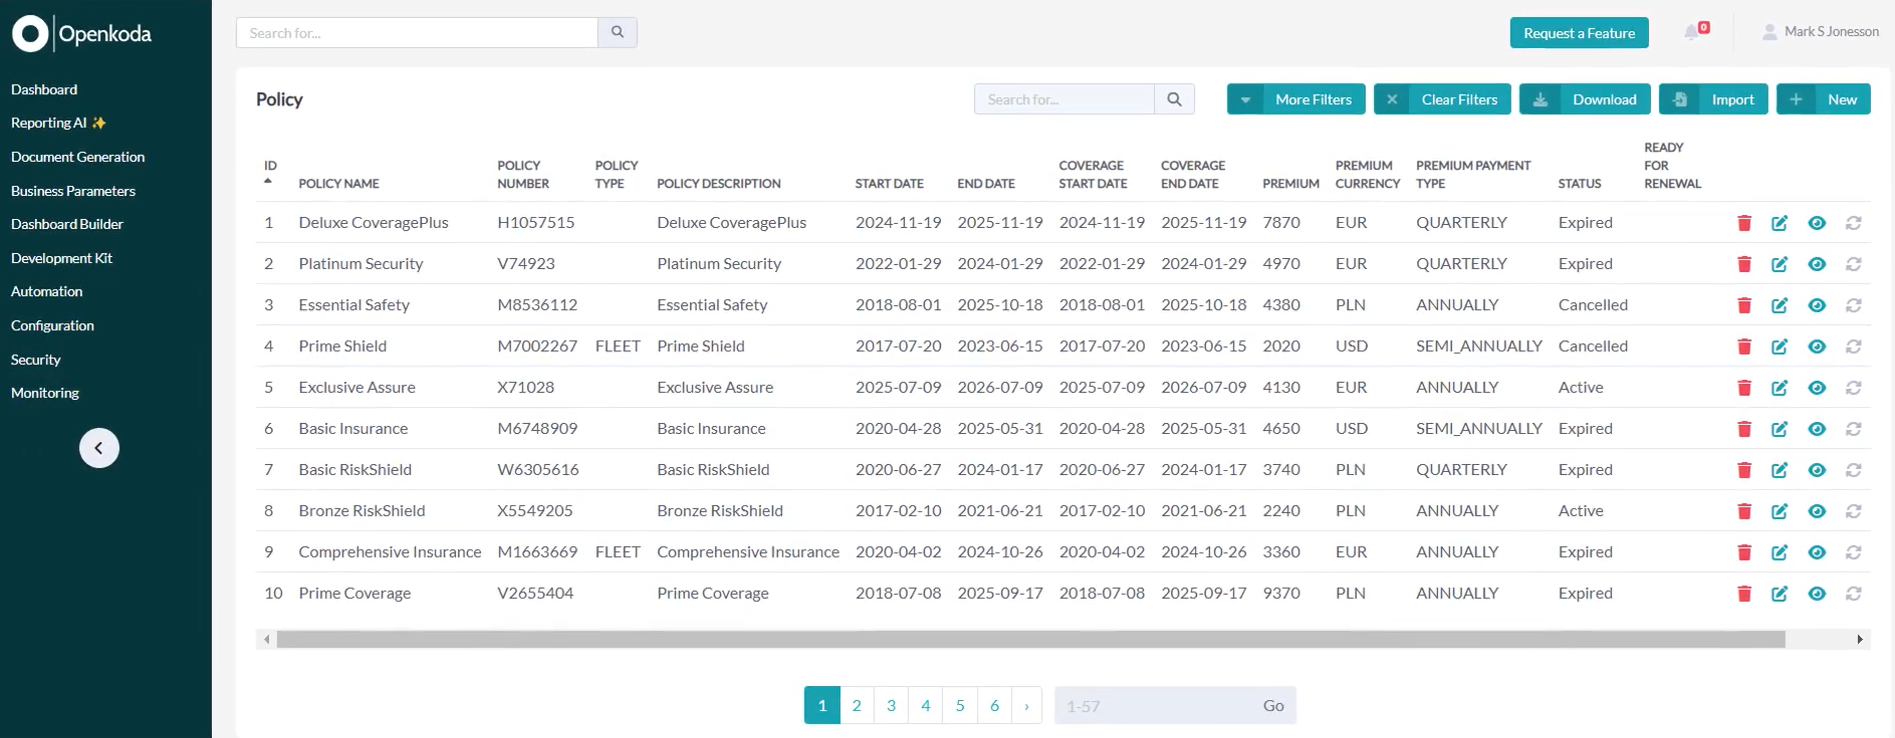Click the top bar search magnifier button

coord(617,32)
